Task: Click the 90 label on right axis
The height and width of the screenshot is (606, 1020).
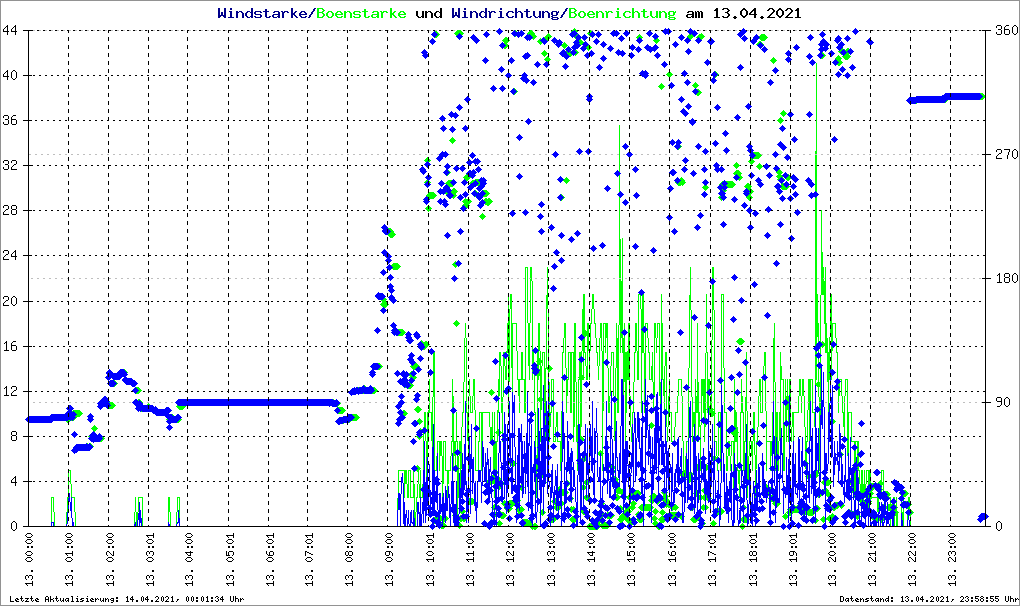Action: coord(1001,403)
